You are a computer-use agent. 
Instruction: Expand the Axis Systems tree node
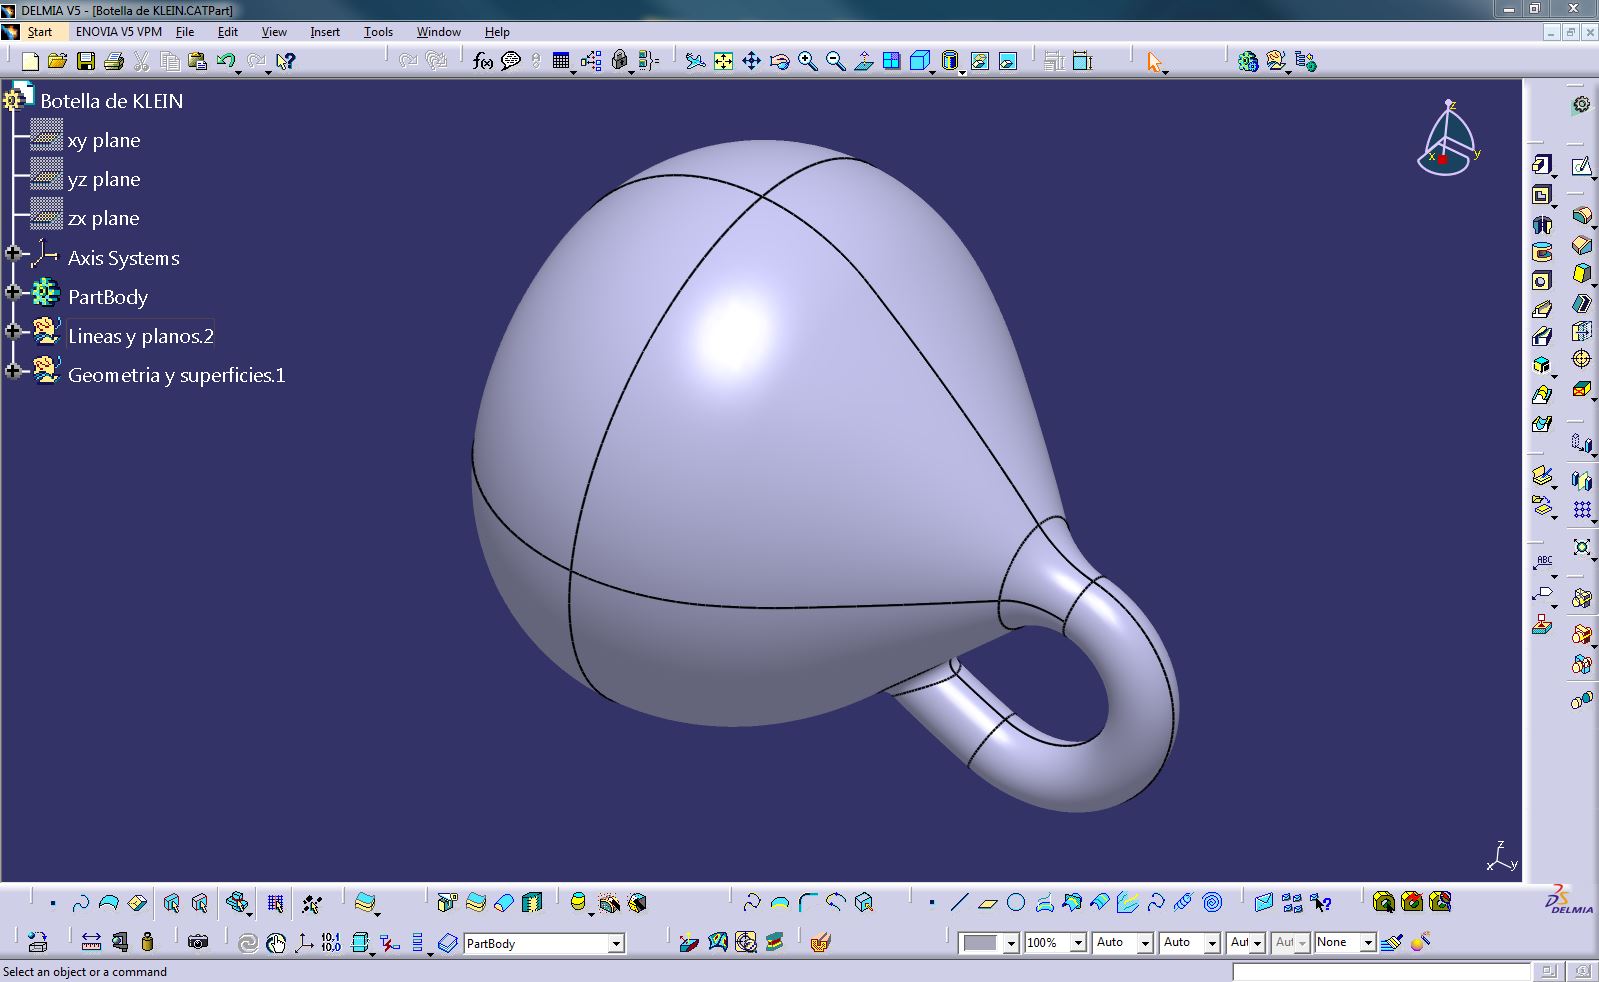click(x=13, y=254)
